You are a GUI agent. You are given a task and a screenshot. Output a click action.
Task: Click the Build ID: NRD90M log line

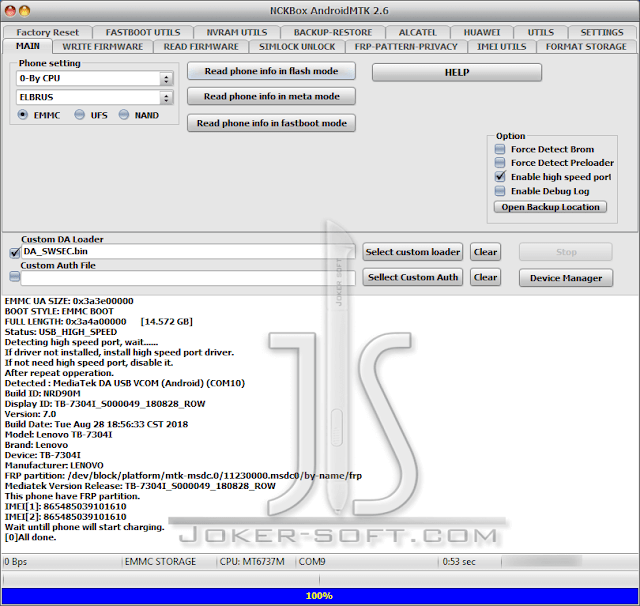click(42, 393)
